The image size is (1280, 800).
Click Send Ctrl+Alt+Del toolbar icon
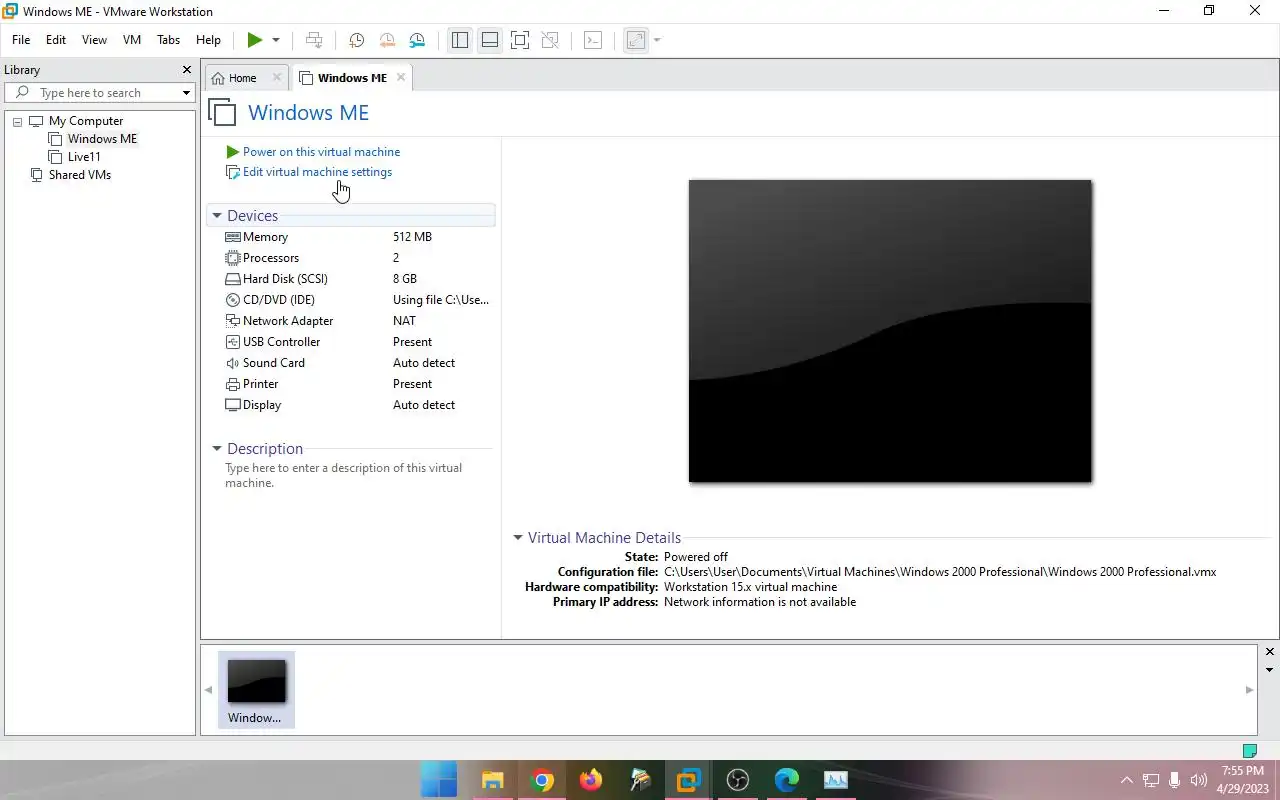[x=314, y=40]
